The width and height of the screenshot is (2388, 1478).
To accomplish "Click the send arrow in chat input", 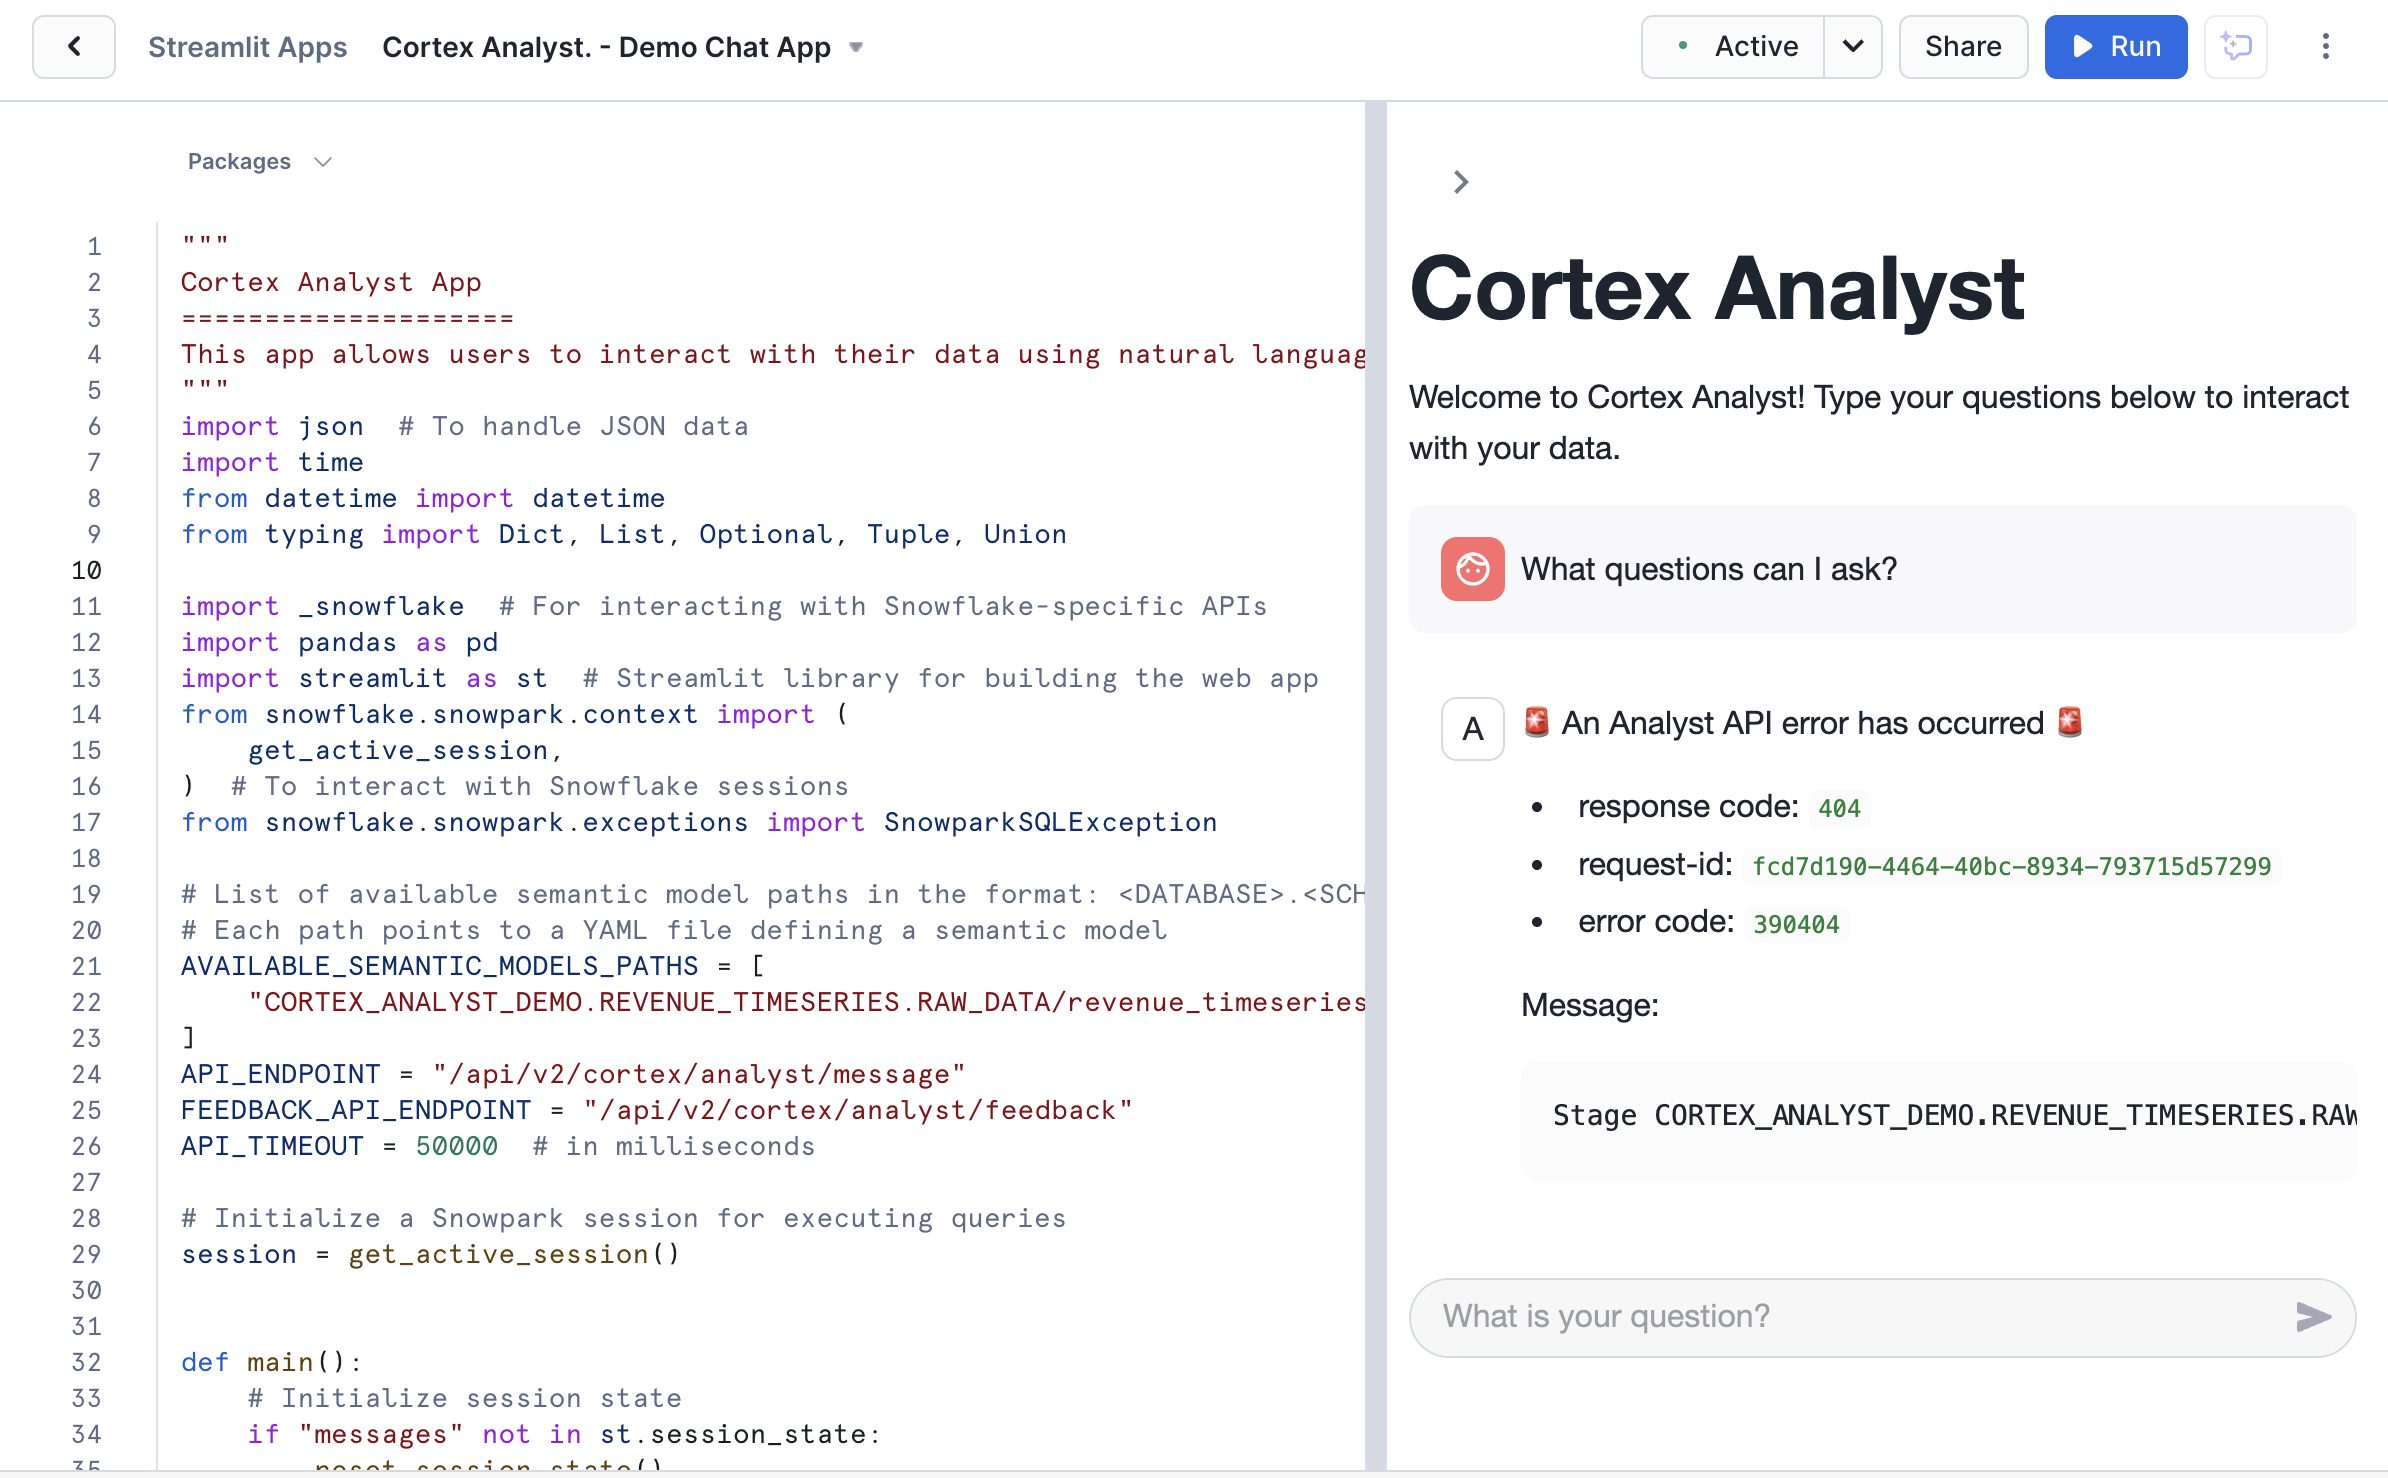I will [x=2312, y=1317].
